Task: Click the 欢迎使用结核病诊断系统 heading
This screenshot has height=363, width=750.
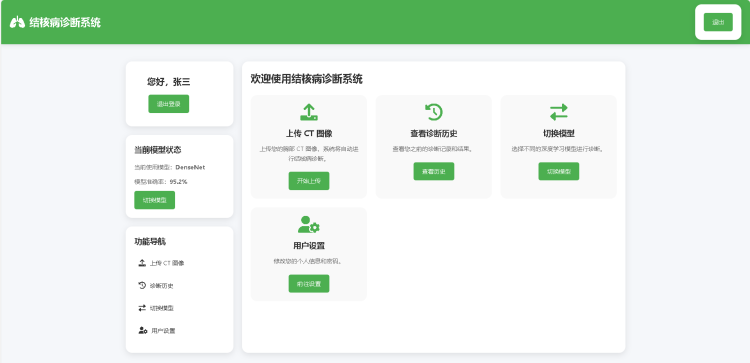Action: coord(307,79)
